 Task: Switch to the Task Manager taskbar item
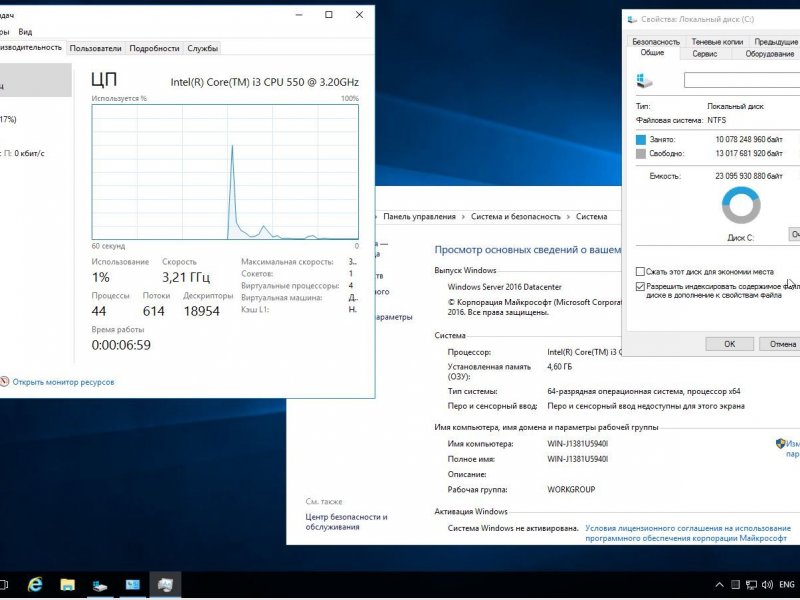165,585
